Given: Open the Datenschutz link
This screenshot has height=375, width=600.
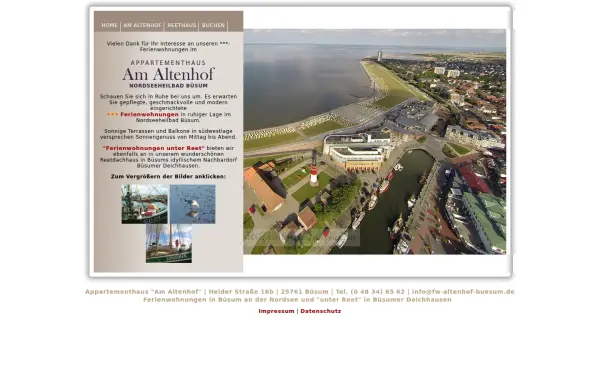Looking at the screenshot, I should (x=321, y=311).
